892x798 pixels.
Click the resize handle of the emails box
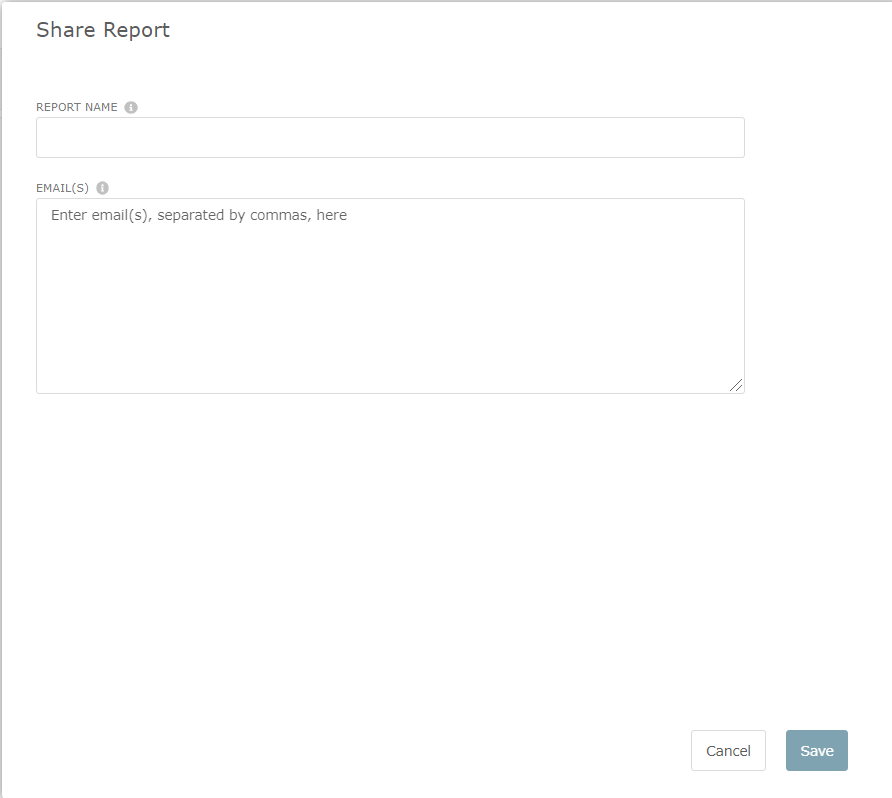click(736, 385)
